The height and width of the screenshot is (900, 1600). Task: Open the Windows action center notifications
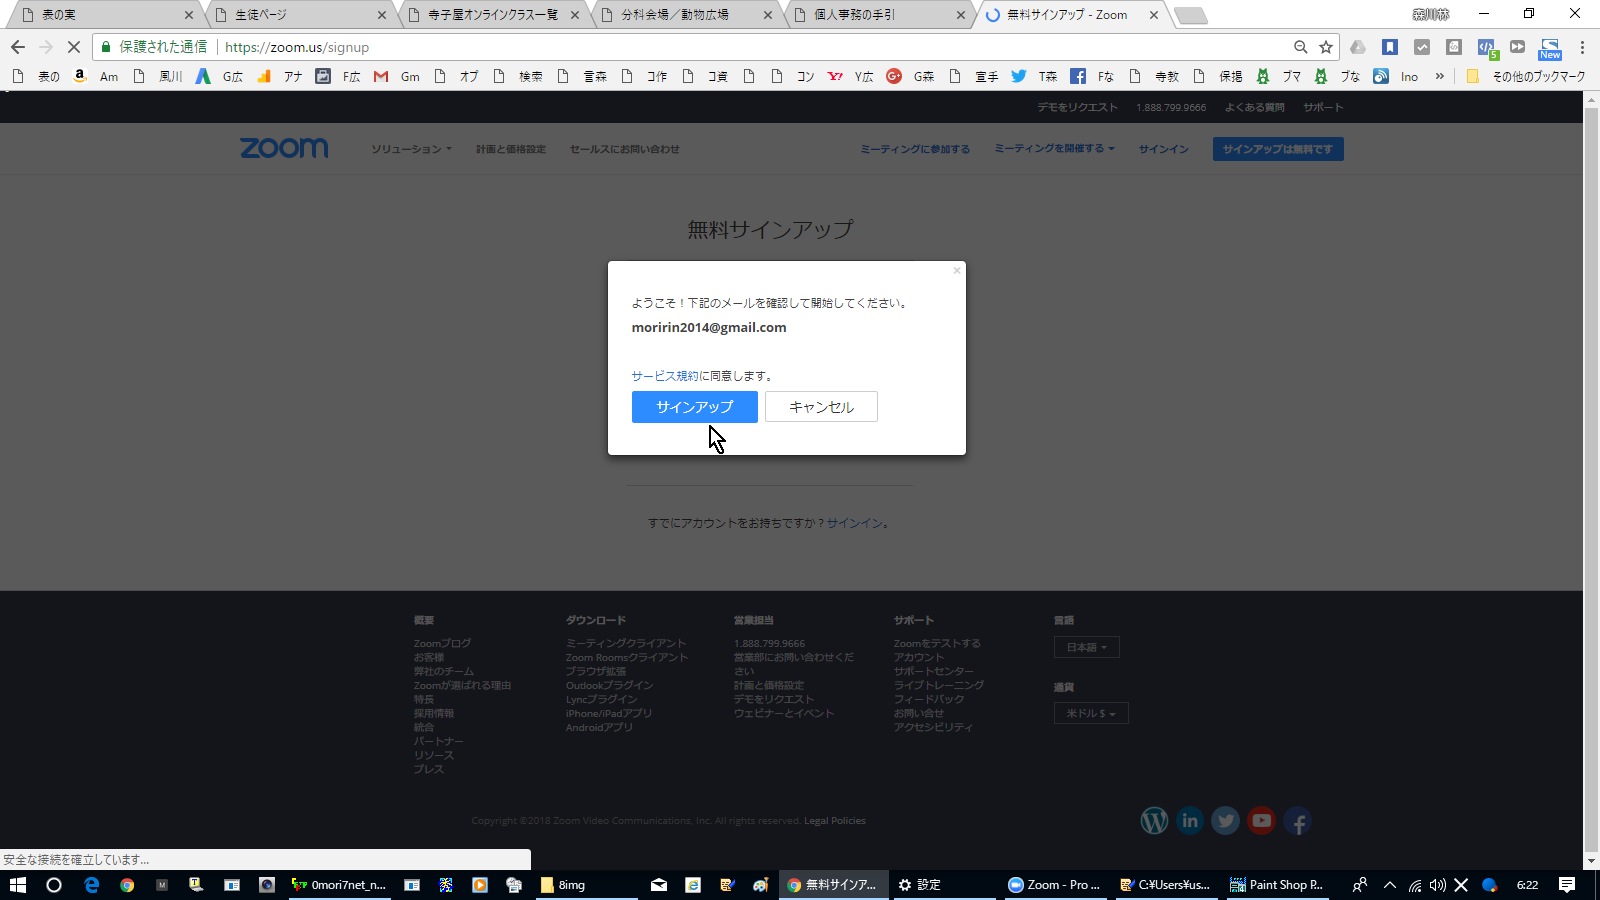coord(1567,885)
